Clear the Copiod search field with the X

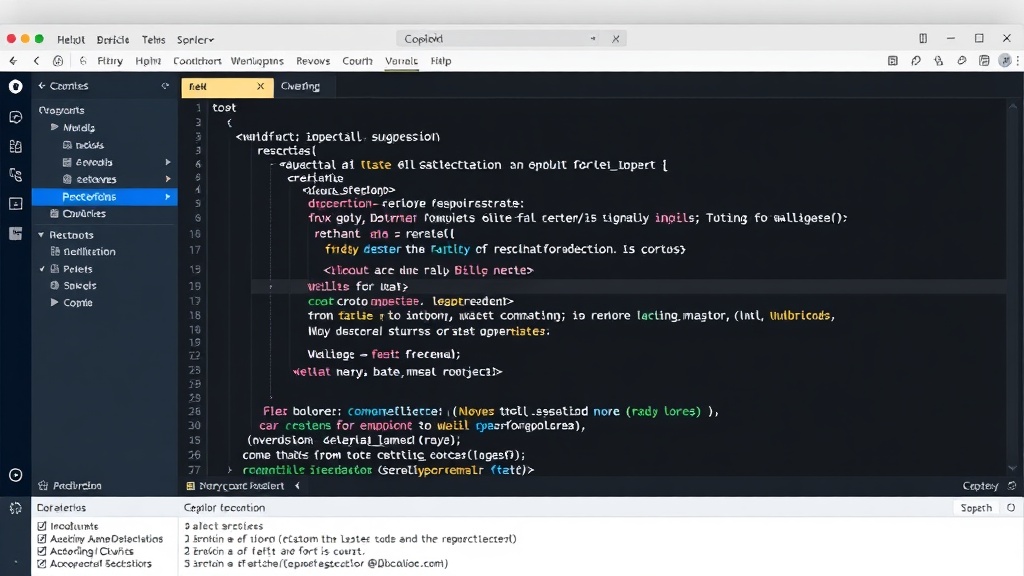tap(615, 39)
